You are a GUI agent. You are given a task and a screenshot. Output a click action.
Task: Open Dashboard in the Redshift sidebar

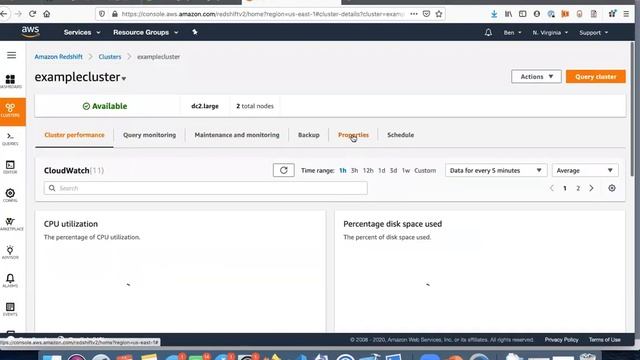point(11,82)
